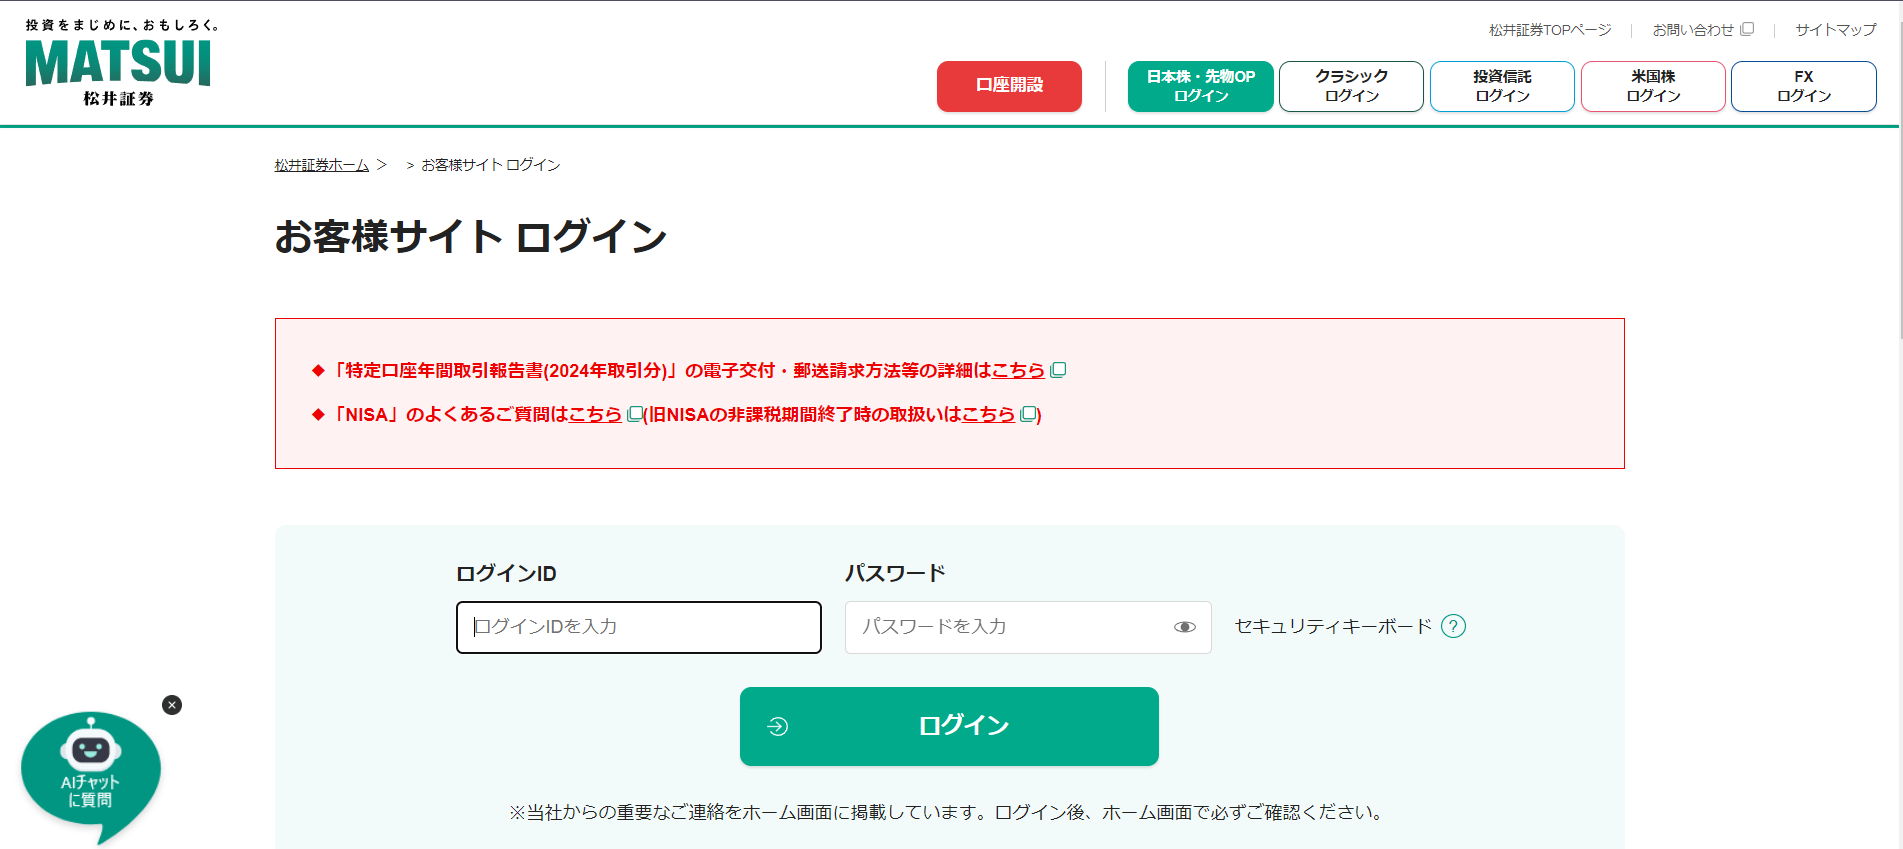
Task: Open security keyboard help icon
Action: pos(1453,626)
